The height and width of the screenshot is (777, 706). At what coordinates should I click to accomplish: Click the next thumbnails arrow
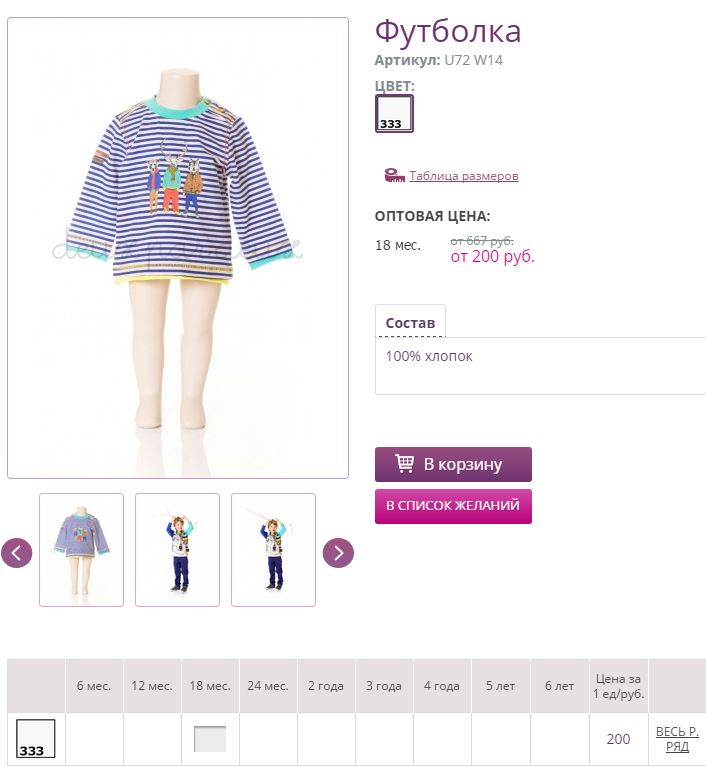click(x=338, y=553)
